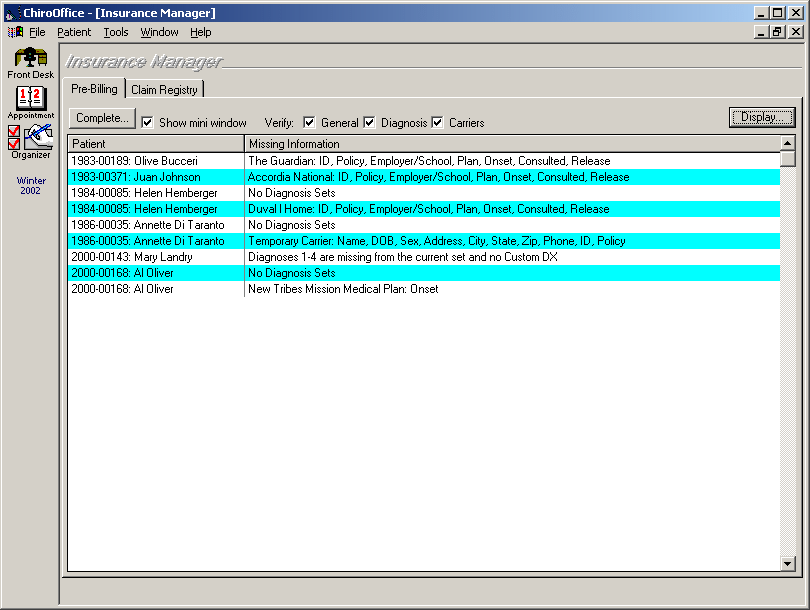Select the Pre-Billing tab
Image resolution: width=810 pixels, height=610 pixels.
(94, 88)
